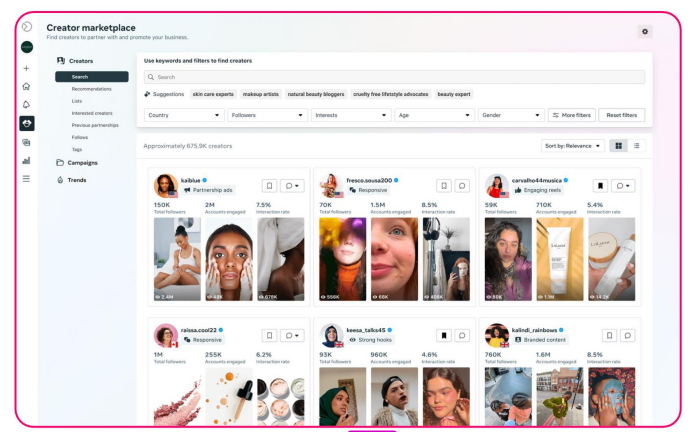Image resolution: width=695 pixels, height=437 pixels.
Task: Click the home icon in left sidebar
Action: point(27,86)
